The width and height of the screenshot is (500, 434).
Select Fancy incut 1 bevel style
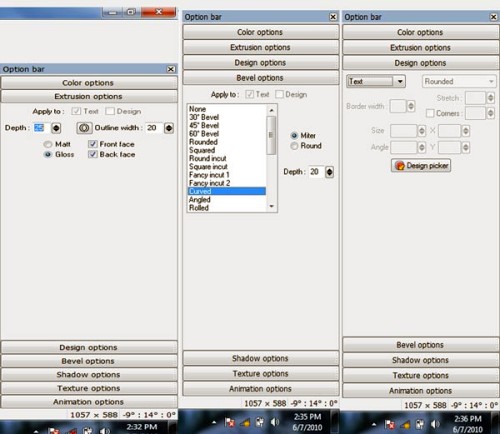[x=209, y=175]
